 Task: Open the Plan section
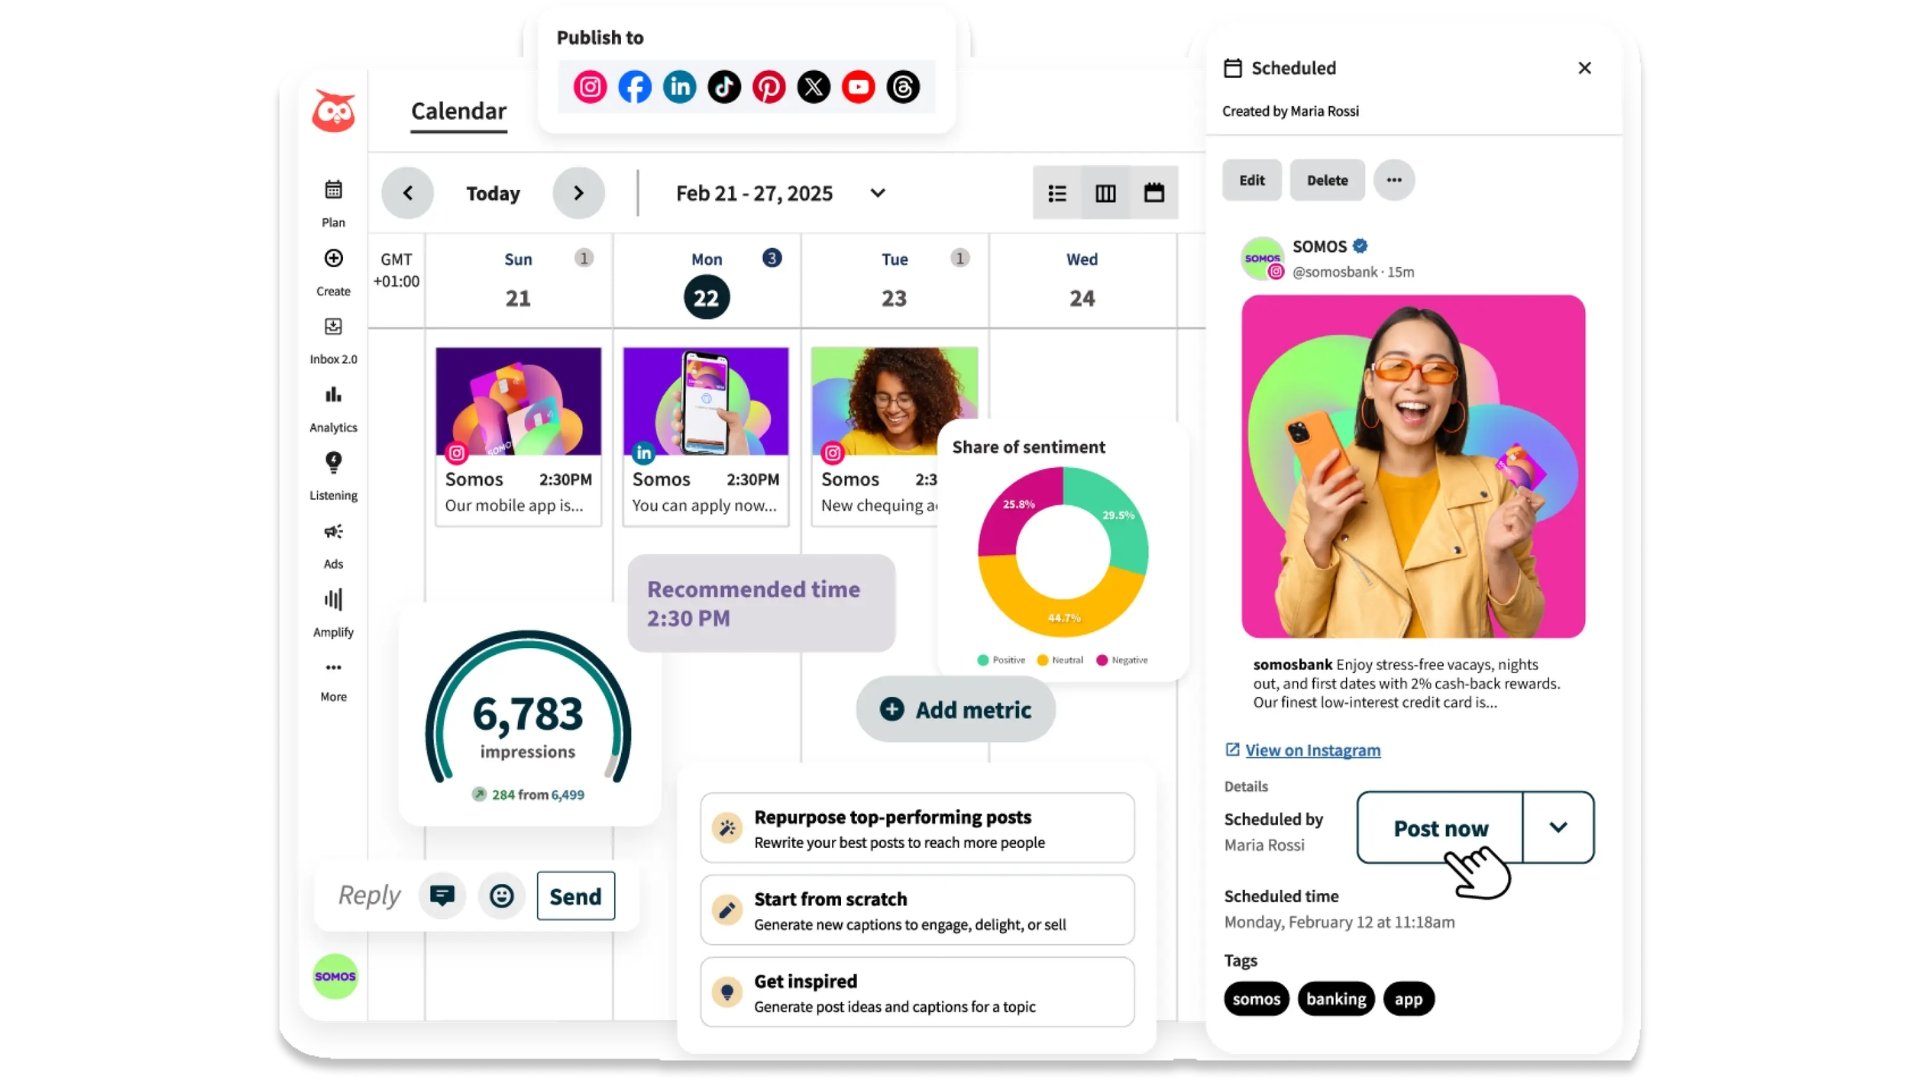pyautogui.click(x=332, y=203)
